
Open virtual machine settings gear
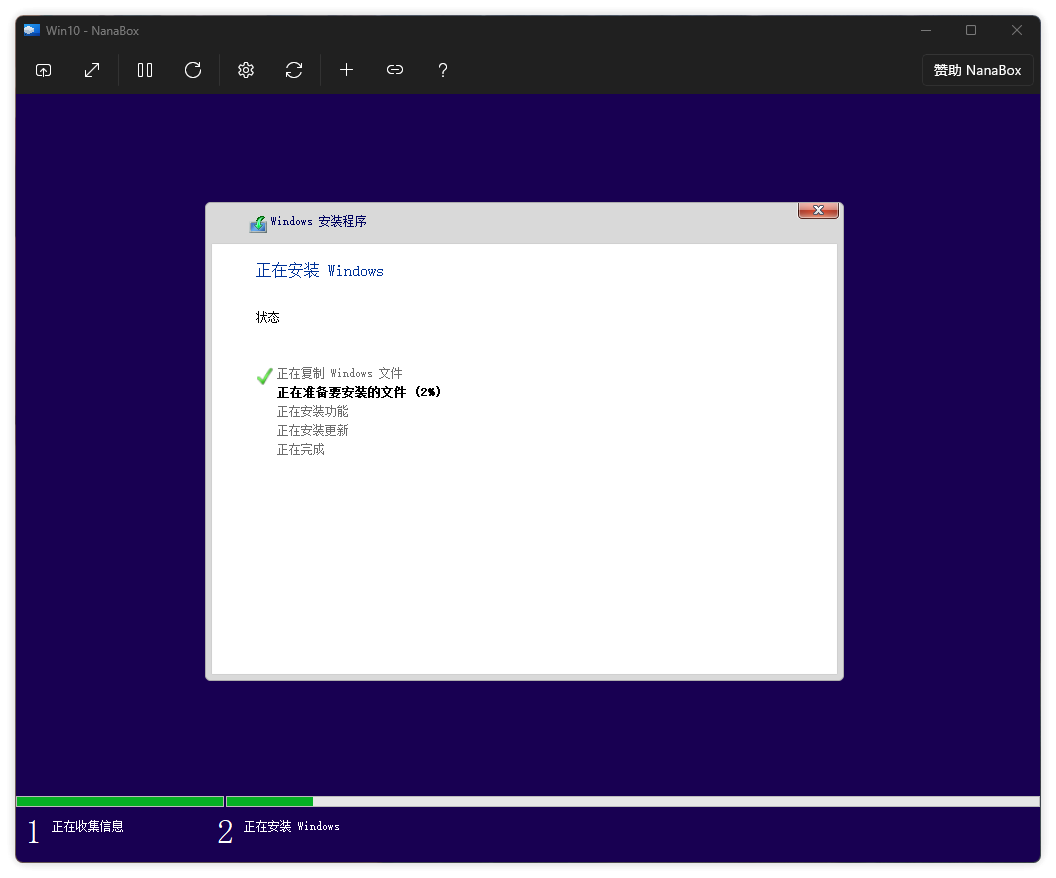pyautogui.click(x=246, y=70)
